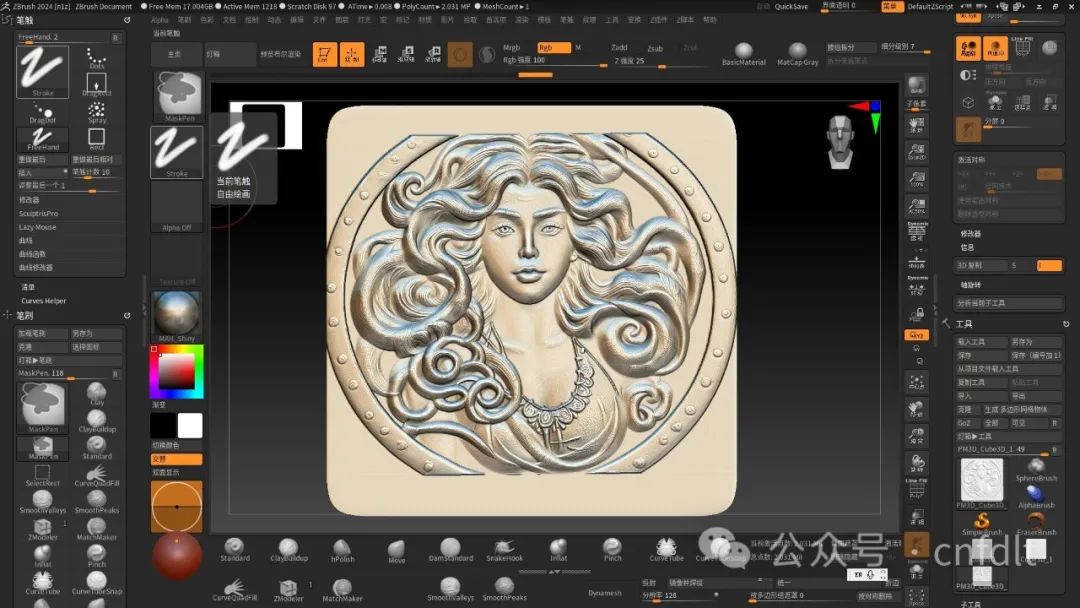The width and height of the screenshot is (1080, 608).
Task: Click the GoZ button
Action: pyautogui.click(x=964, y=423)
